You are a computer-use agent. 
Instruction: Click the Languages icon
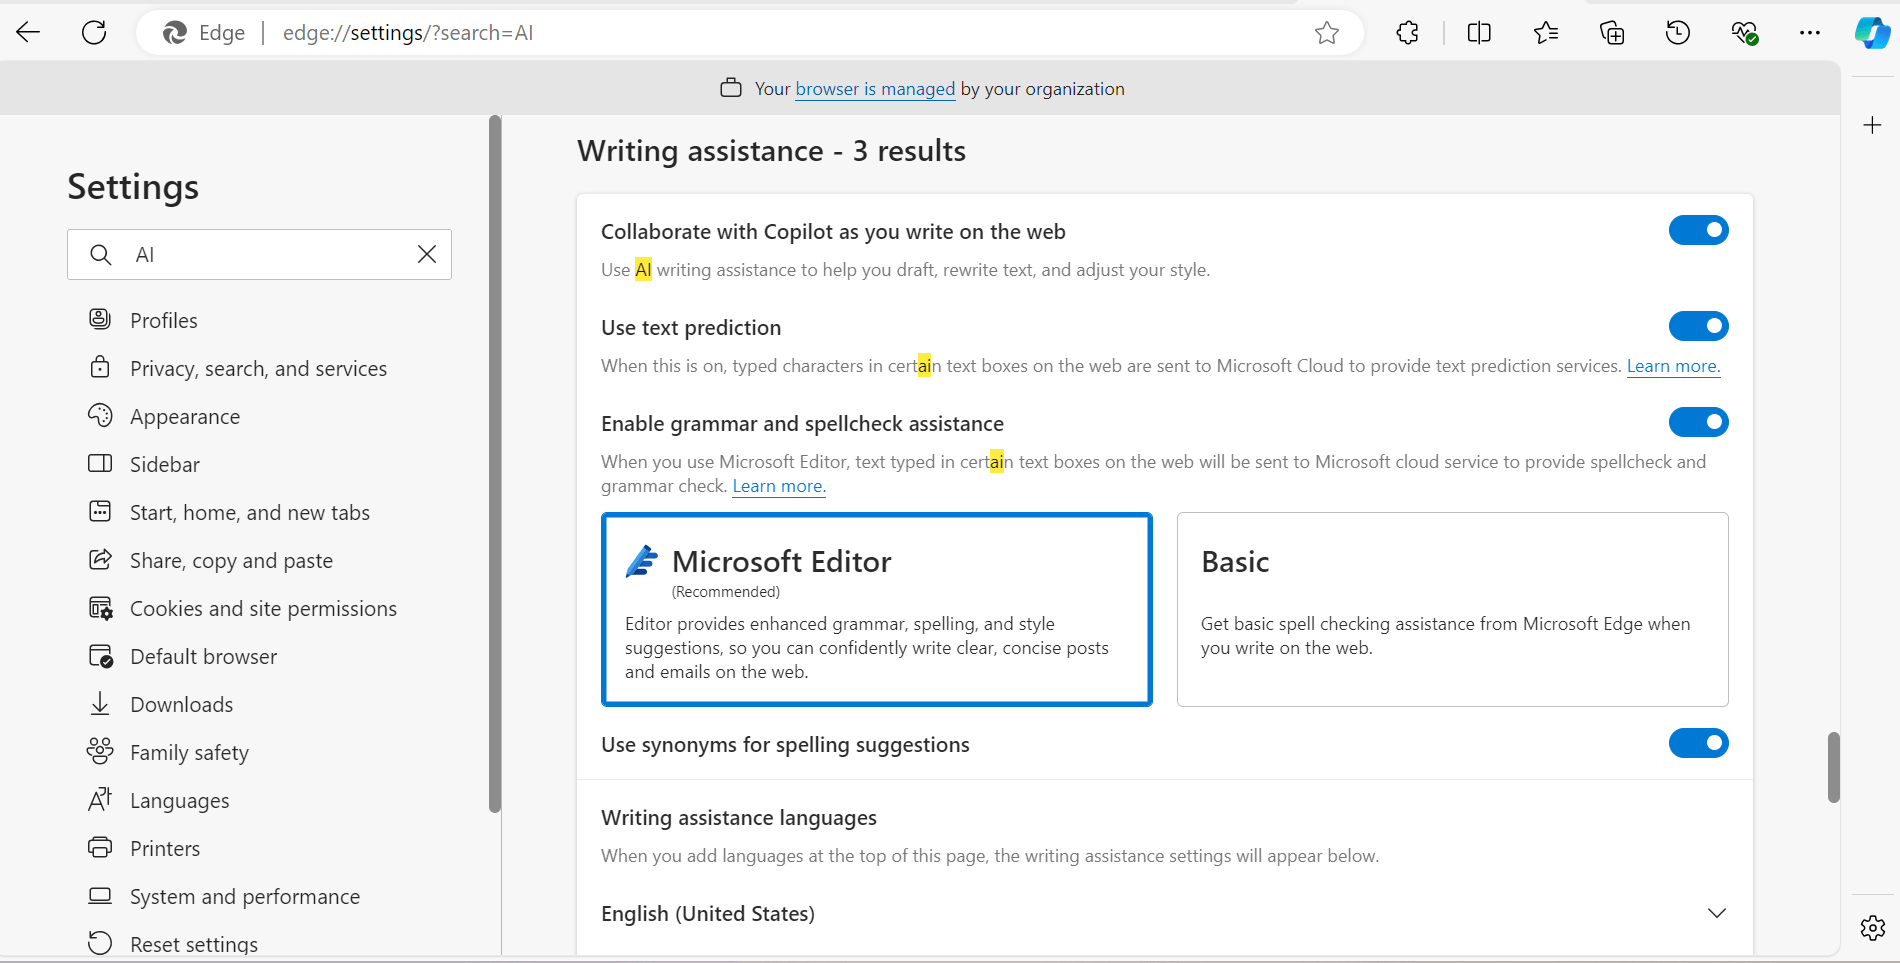tap(100, 799)
